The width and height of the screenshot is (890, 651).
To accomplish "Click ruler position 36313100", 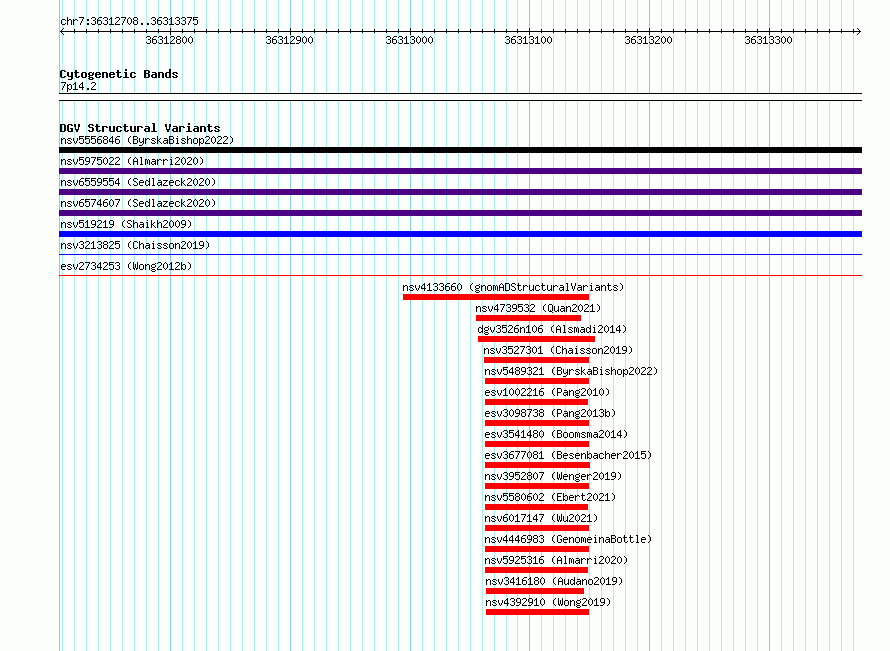I will [x=528, y=40].
